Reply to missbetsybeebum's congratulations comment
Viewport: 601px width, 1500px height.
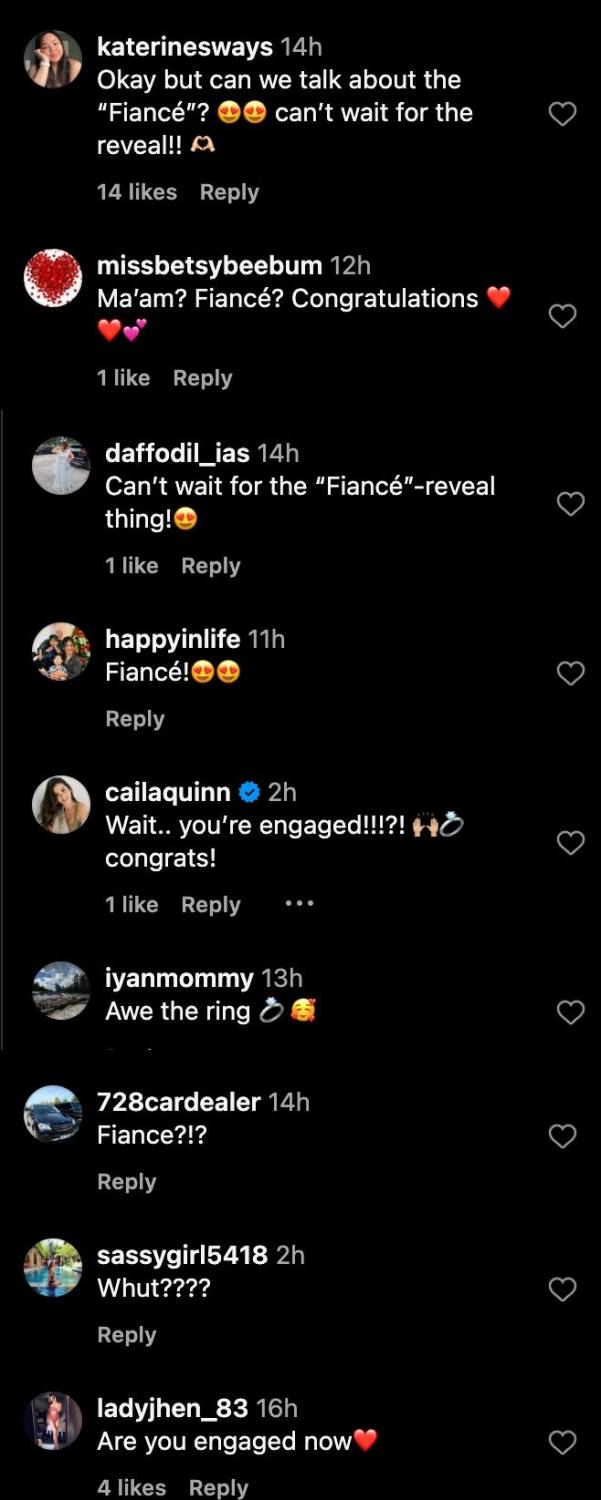(x=202, y=378)
